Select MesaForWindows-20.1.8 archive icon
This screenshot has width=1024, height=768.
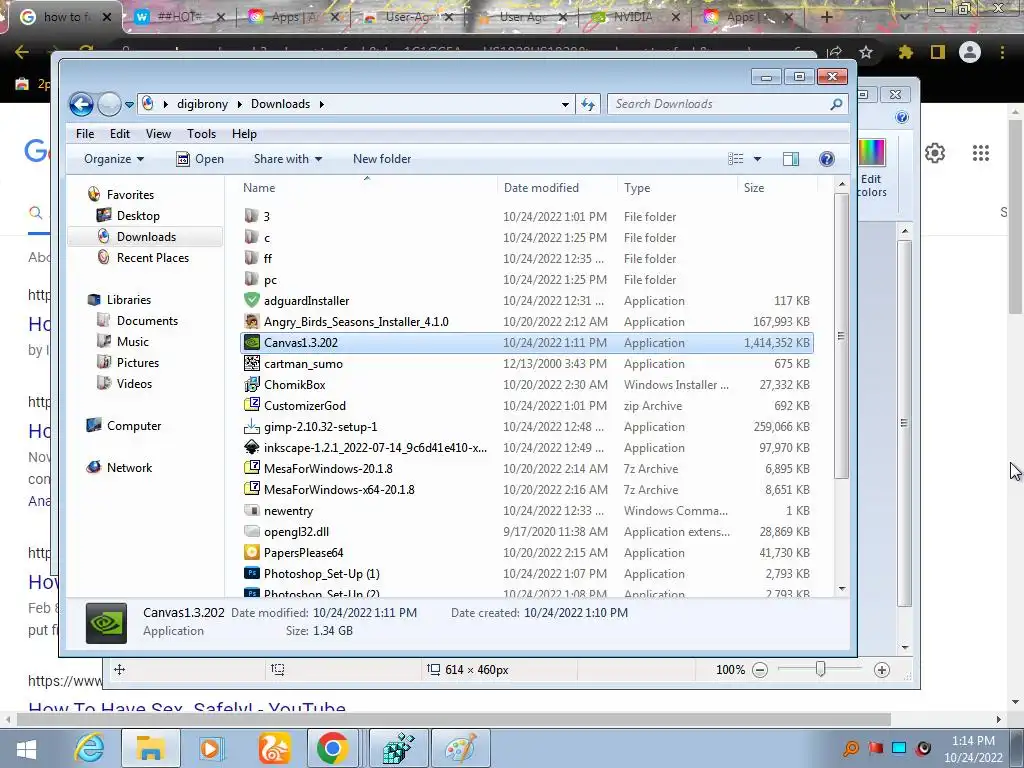(251, 468)
